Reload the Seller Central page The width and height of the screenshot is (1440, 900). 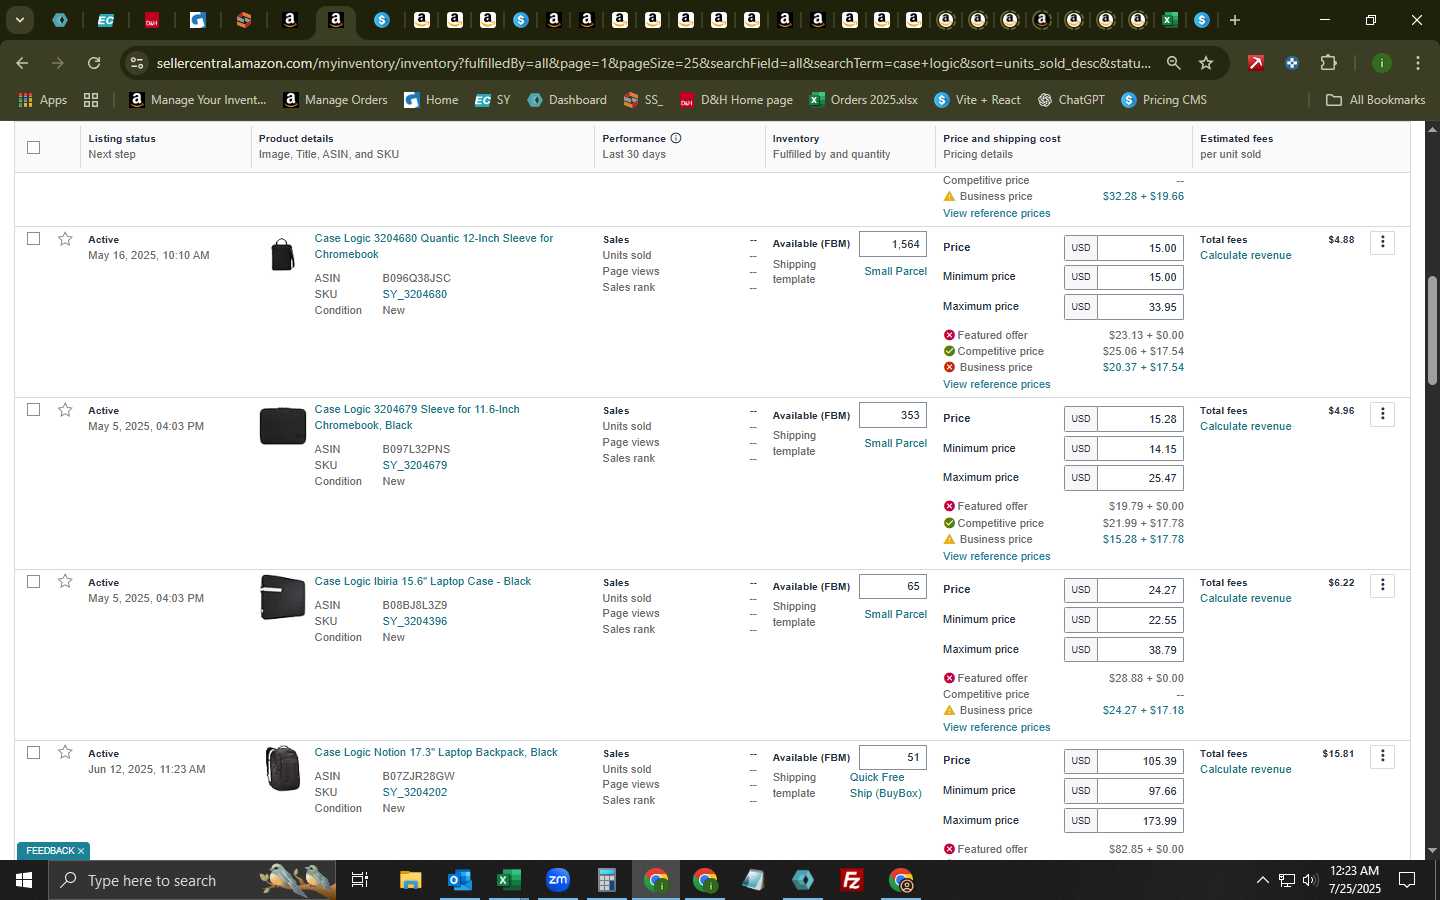click(x=94, y=63)
